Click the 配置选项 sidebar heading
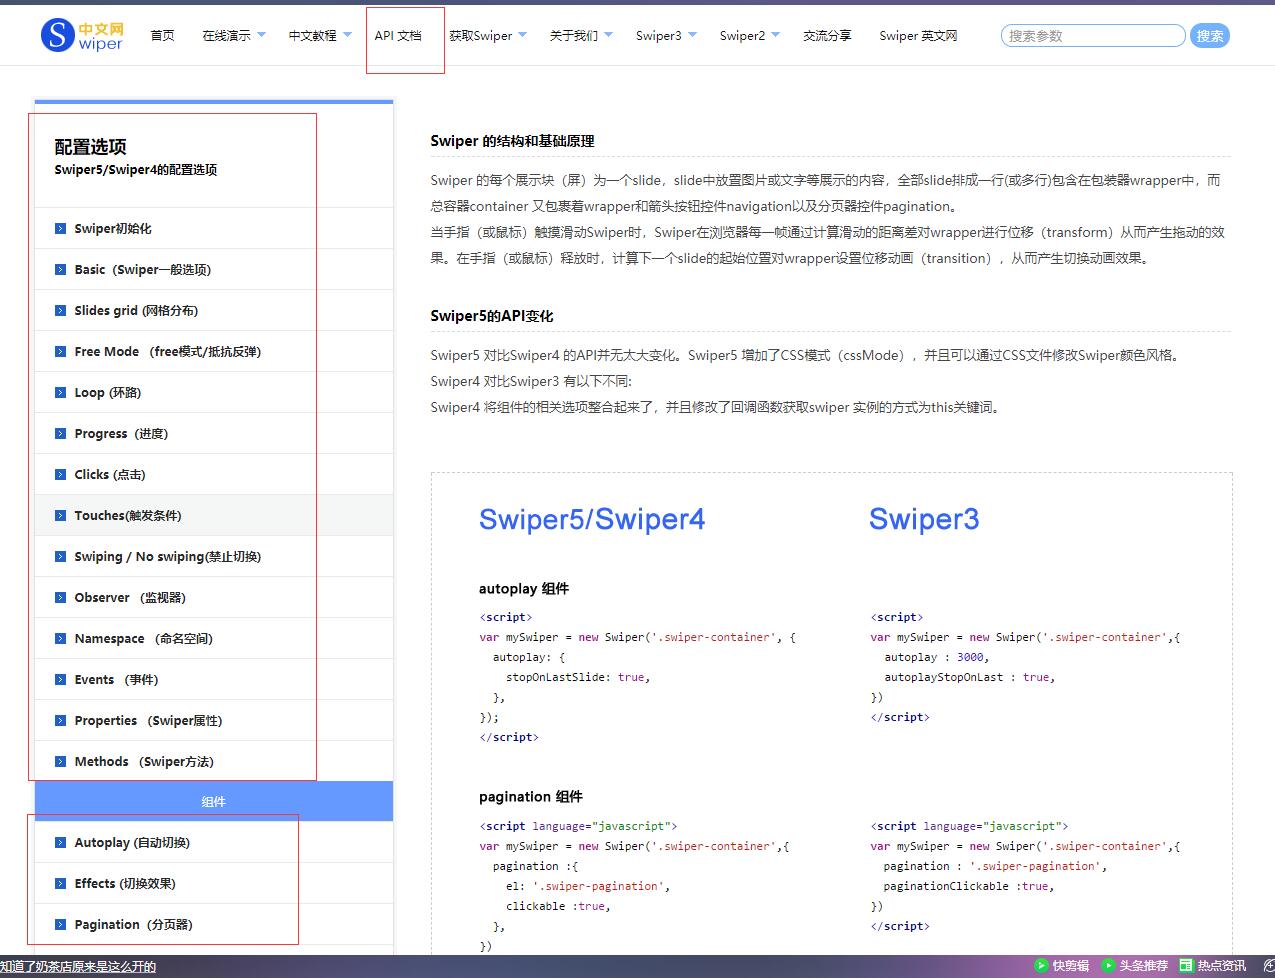 [x=90, y=147]
